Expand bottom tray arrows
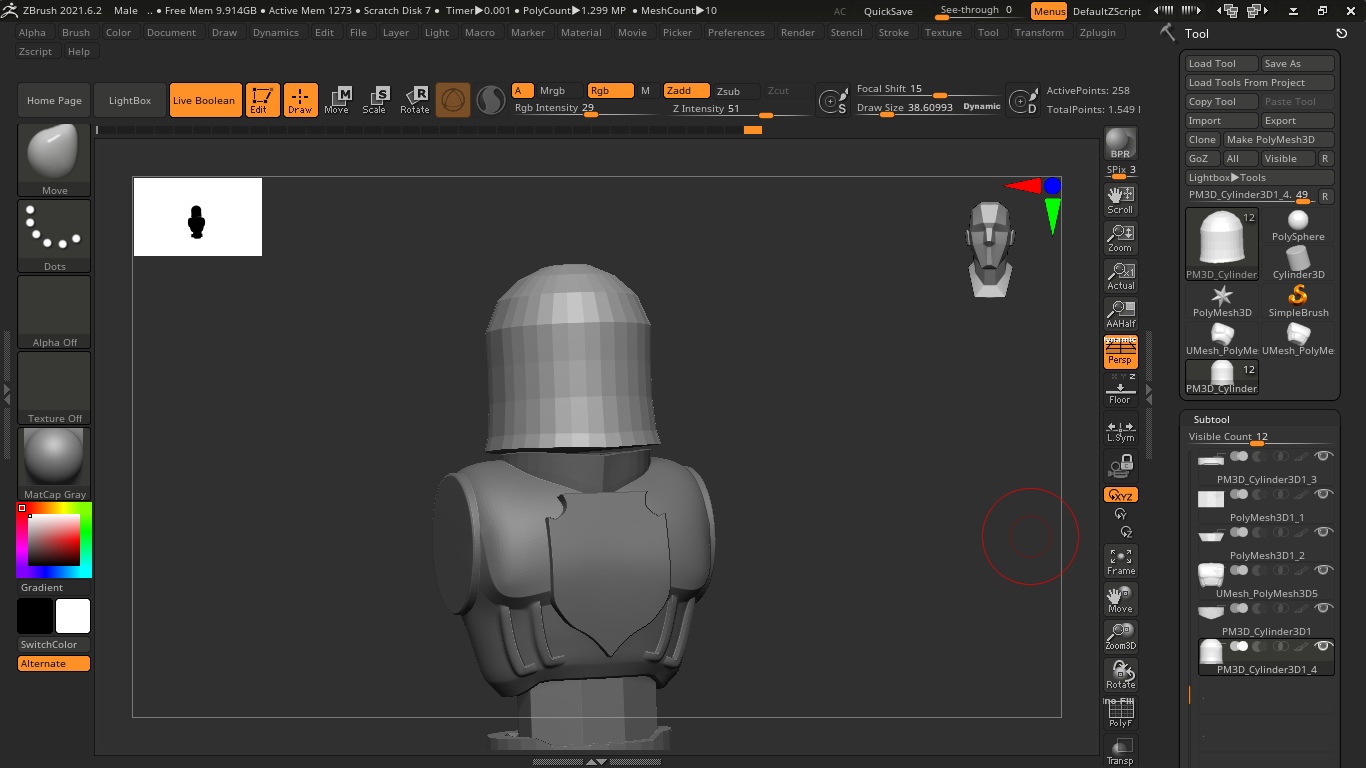Viewport: 1366px width, 768px height. (x=595, y=762)
